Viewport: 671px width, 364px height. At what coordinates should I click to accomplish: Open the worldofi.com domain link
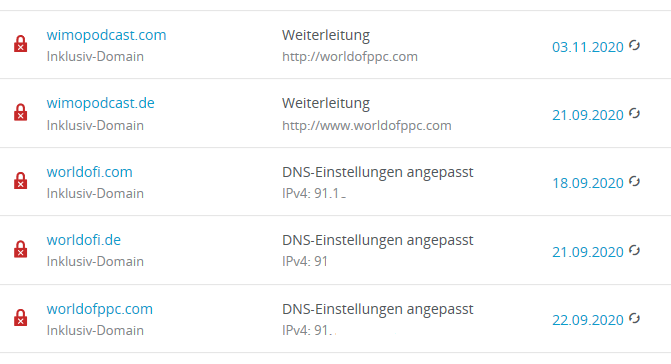[x=89, y=172]
